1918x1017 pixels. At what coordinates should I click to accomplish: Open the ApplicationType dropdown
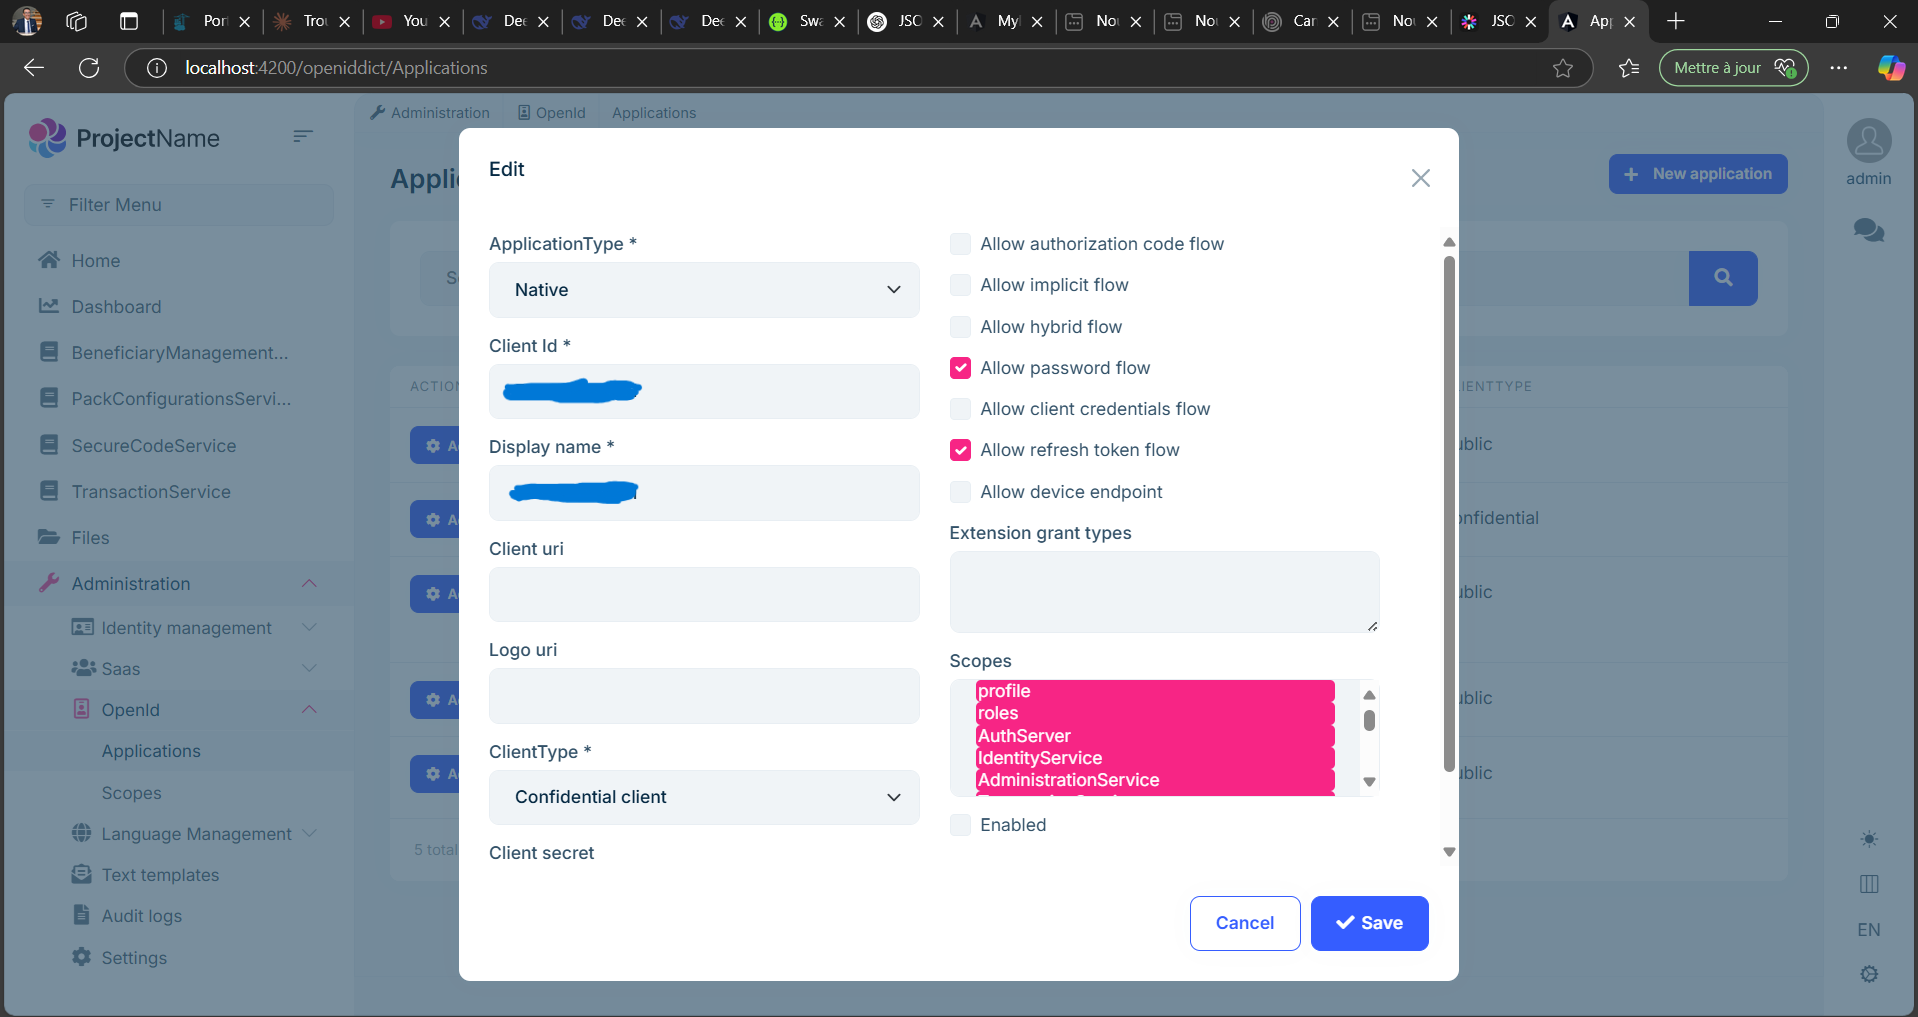coord(703,290)
